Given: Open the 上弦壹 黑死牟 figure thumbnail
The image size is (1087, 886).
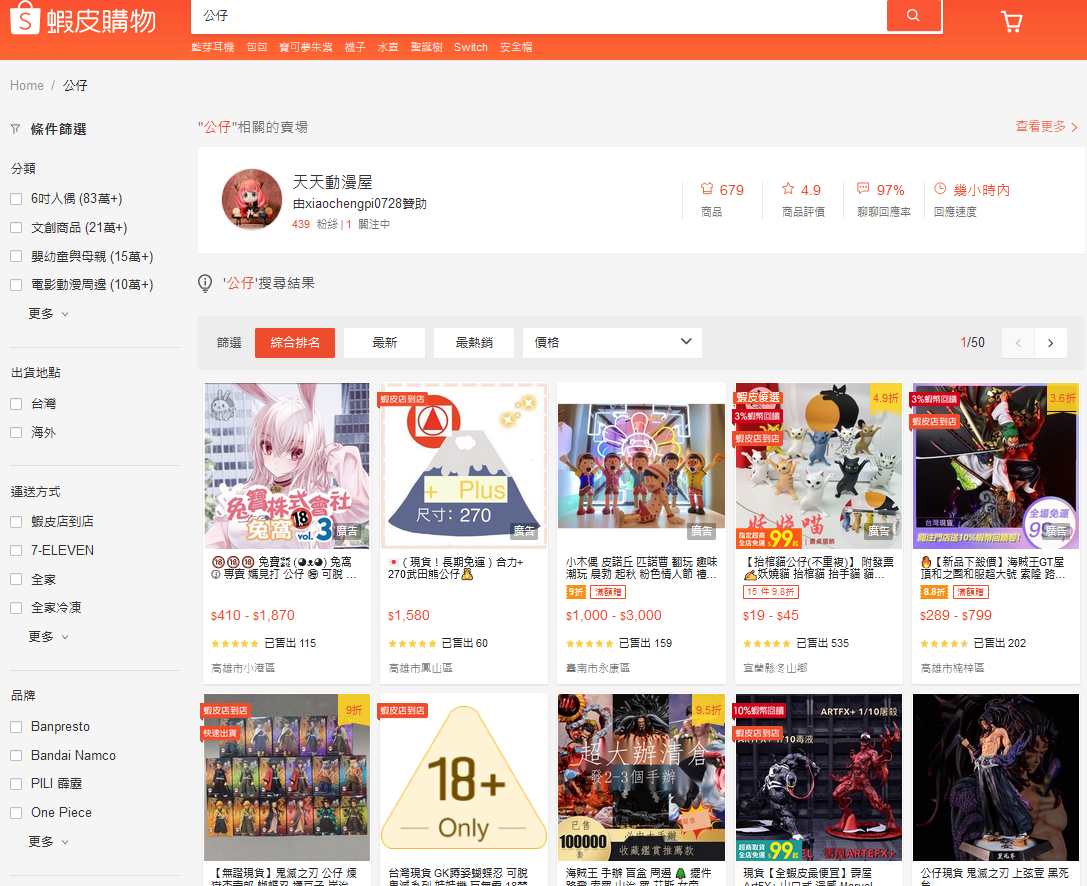Looking at the screenshot, I should click(995, 777).
